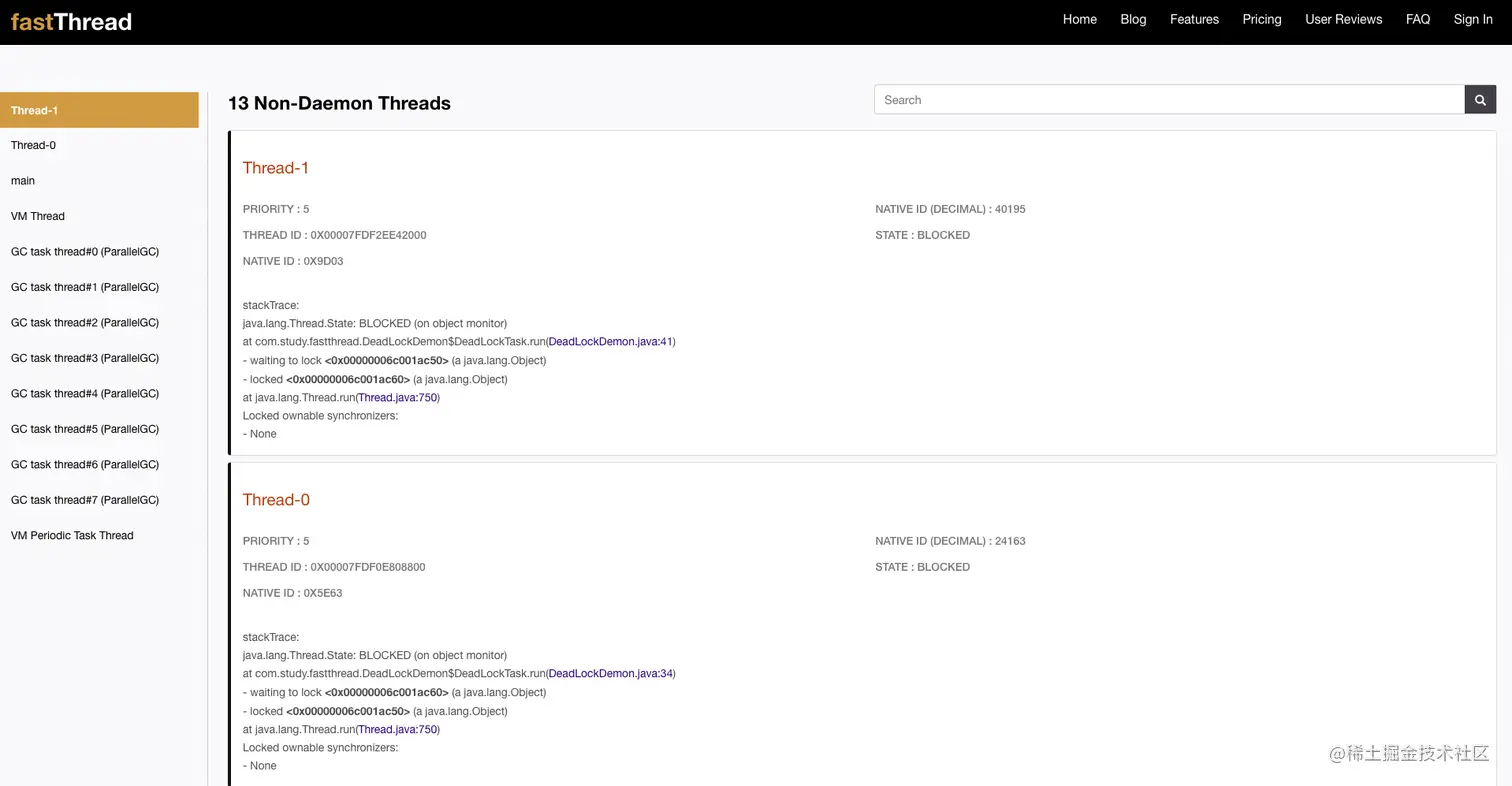Select VM Periodic Task Thread
1512x786 pixels.
tap(99, 536)
